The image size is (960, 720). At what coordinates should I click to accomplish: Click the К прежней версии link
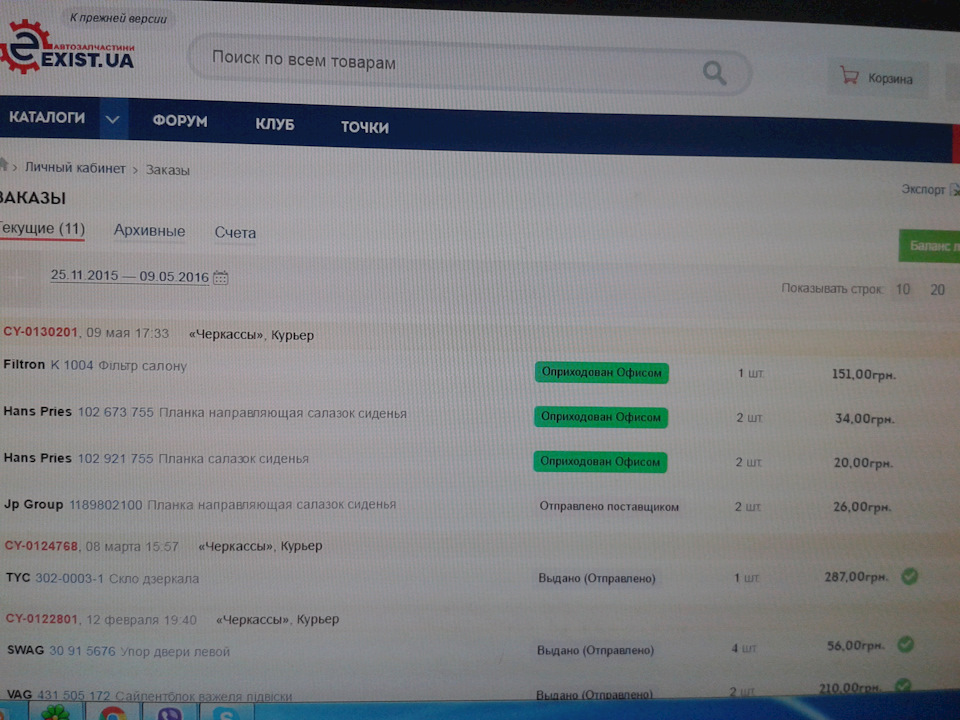click(118, 18)
